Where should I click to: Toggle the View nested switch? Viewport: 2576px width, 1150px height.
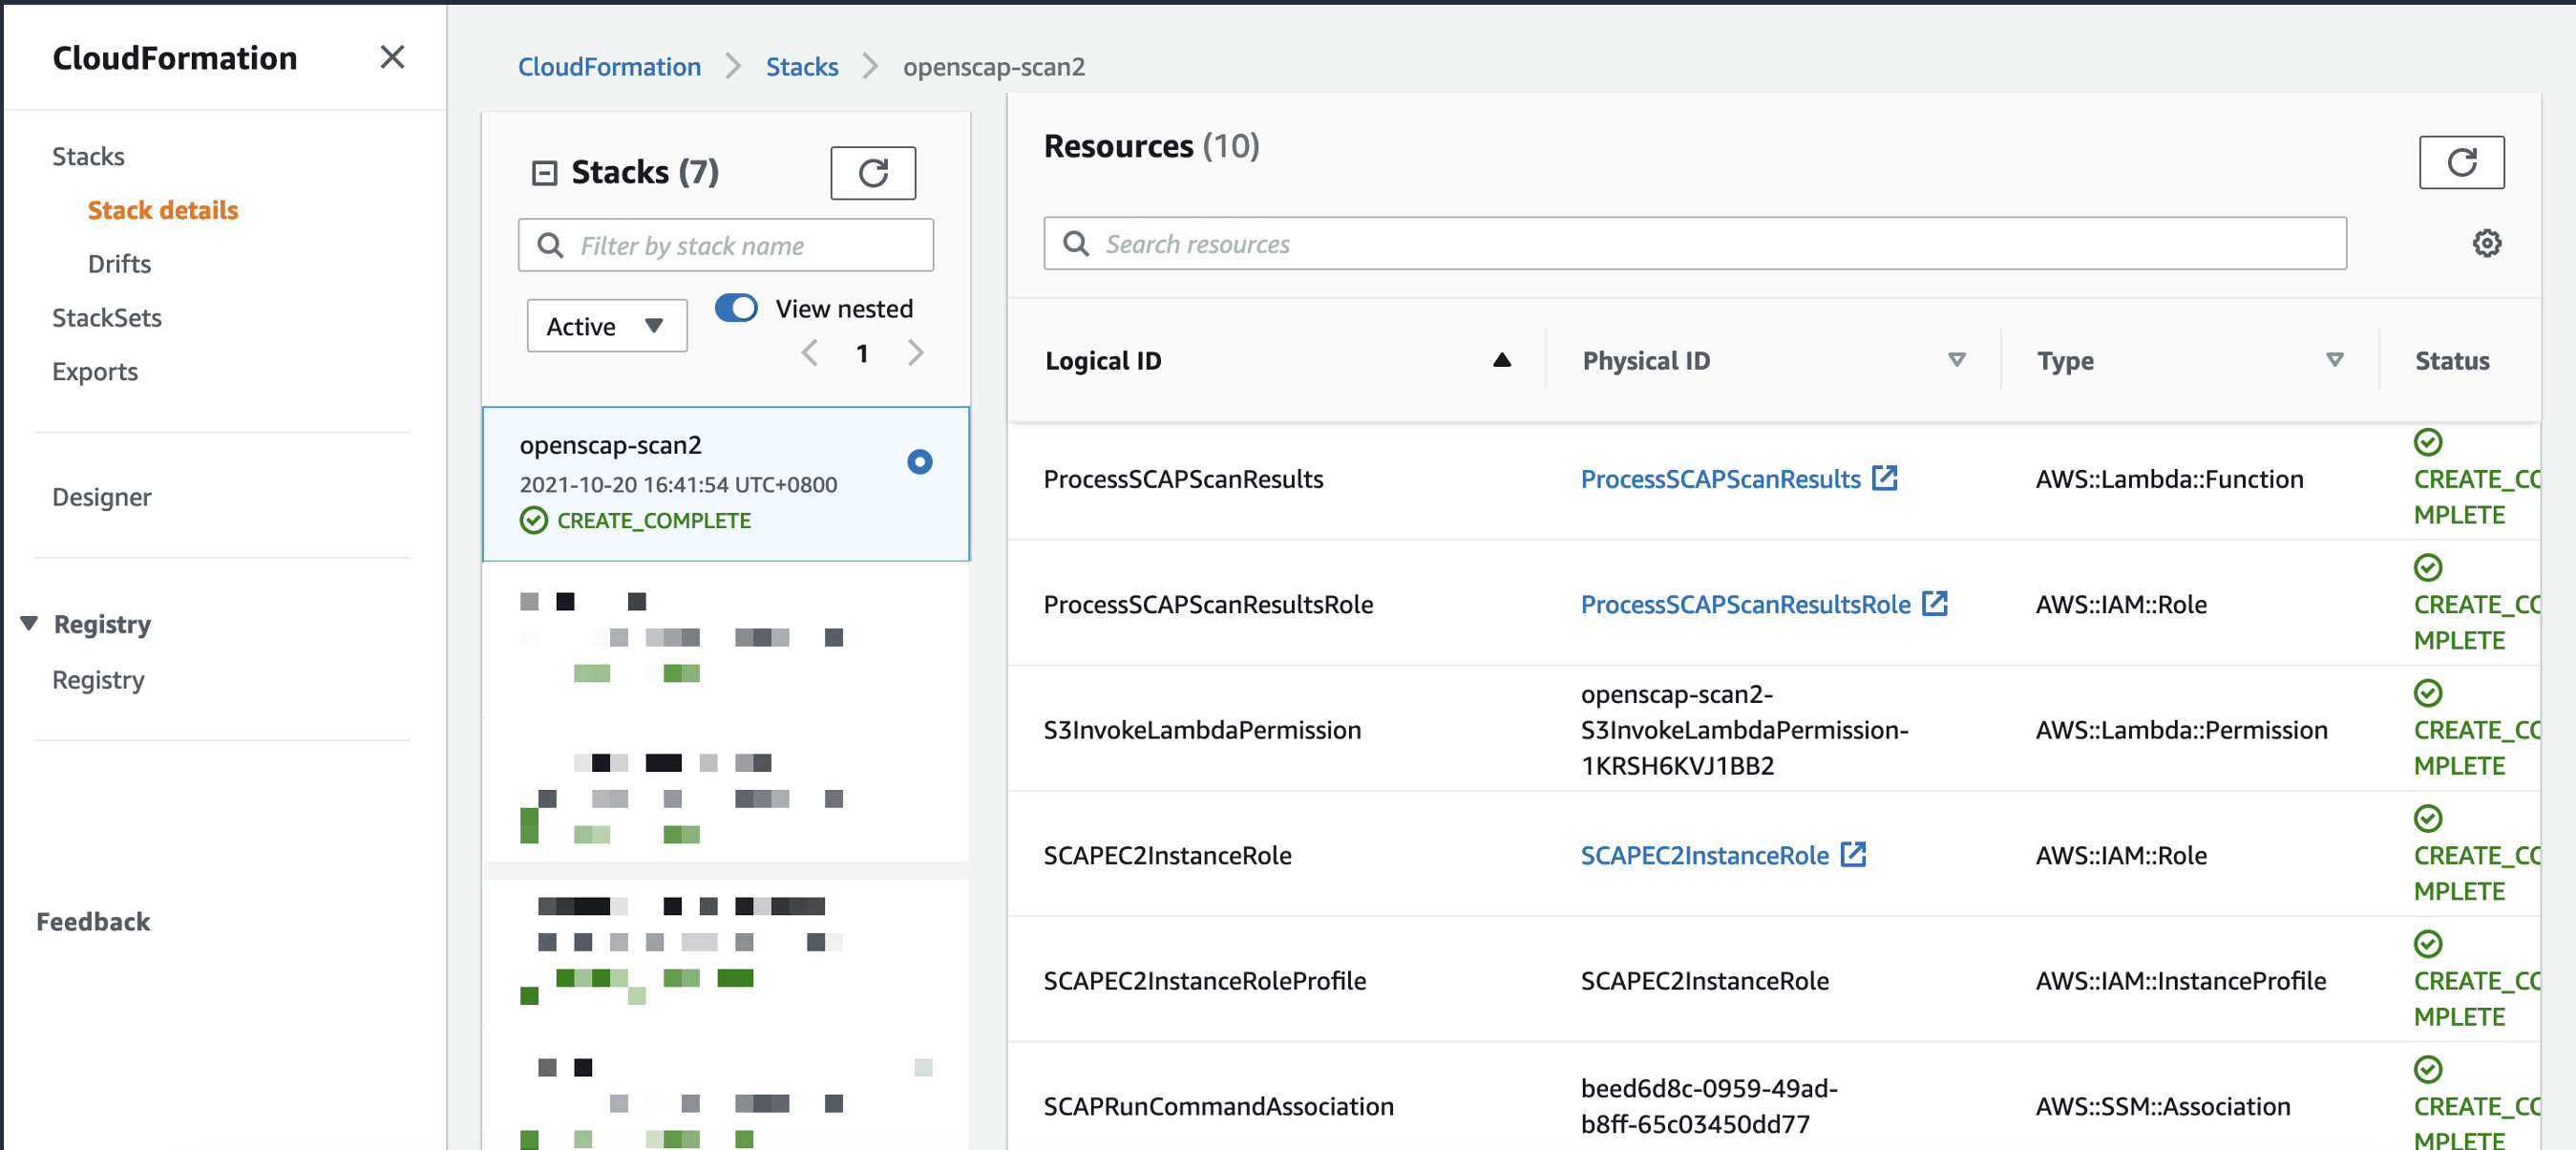click(736, 308)
